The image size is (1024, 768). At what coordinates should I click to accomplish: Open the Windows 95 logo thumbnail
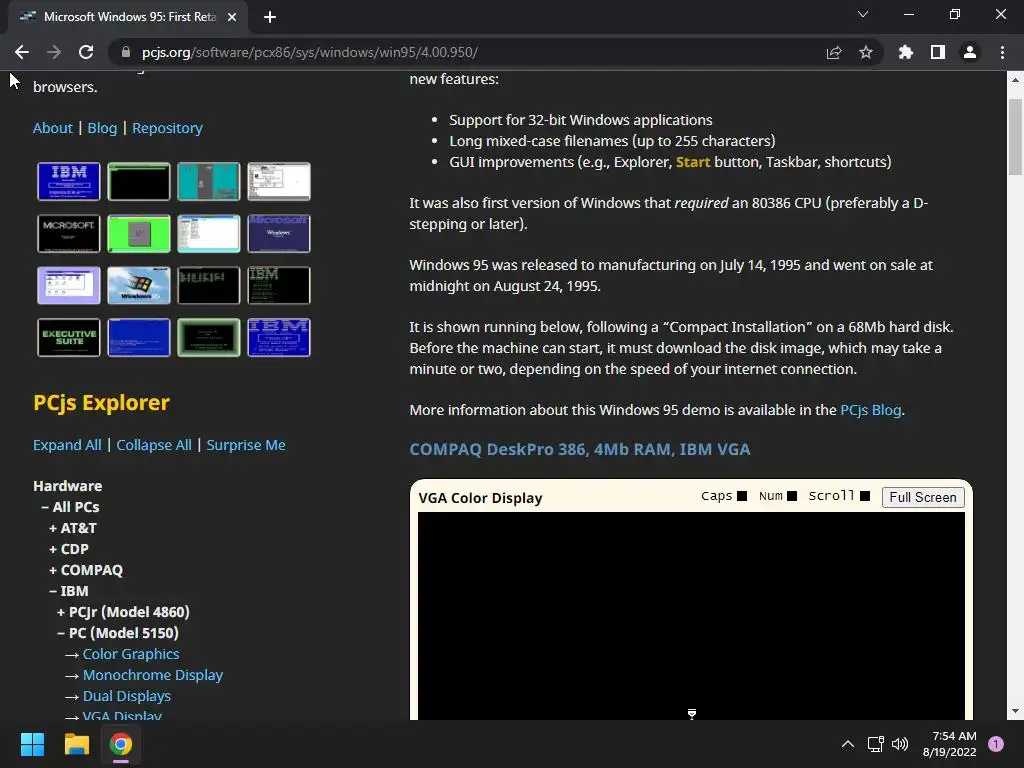[x=139, y=285]
